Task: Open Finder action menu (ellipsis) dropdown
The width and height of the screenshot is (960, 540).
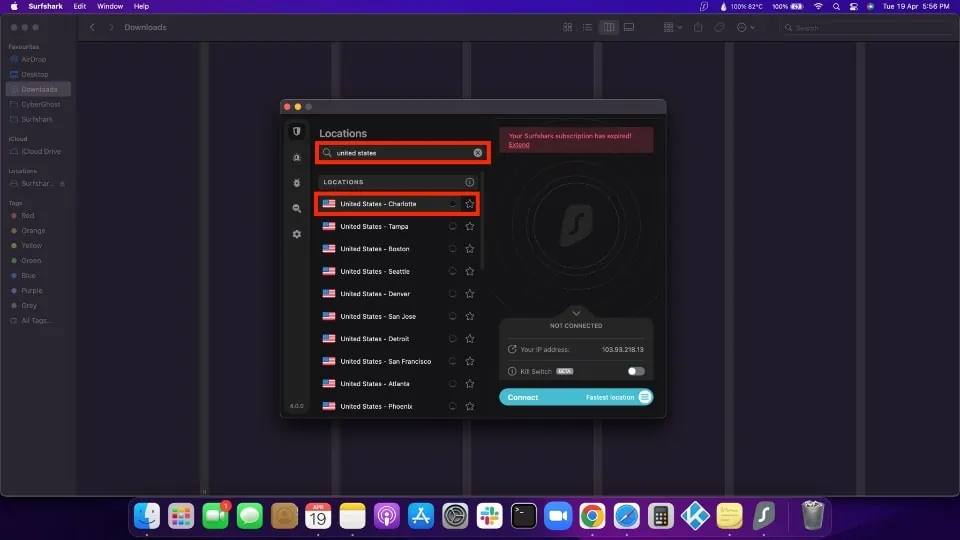Action: pyautogui.click(x=746, y=28)
